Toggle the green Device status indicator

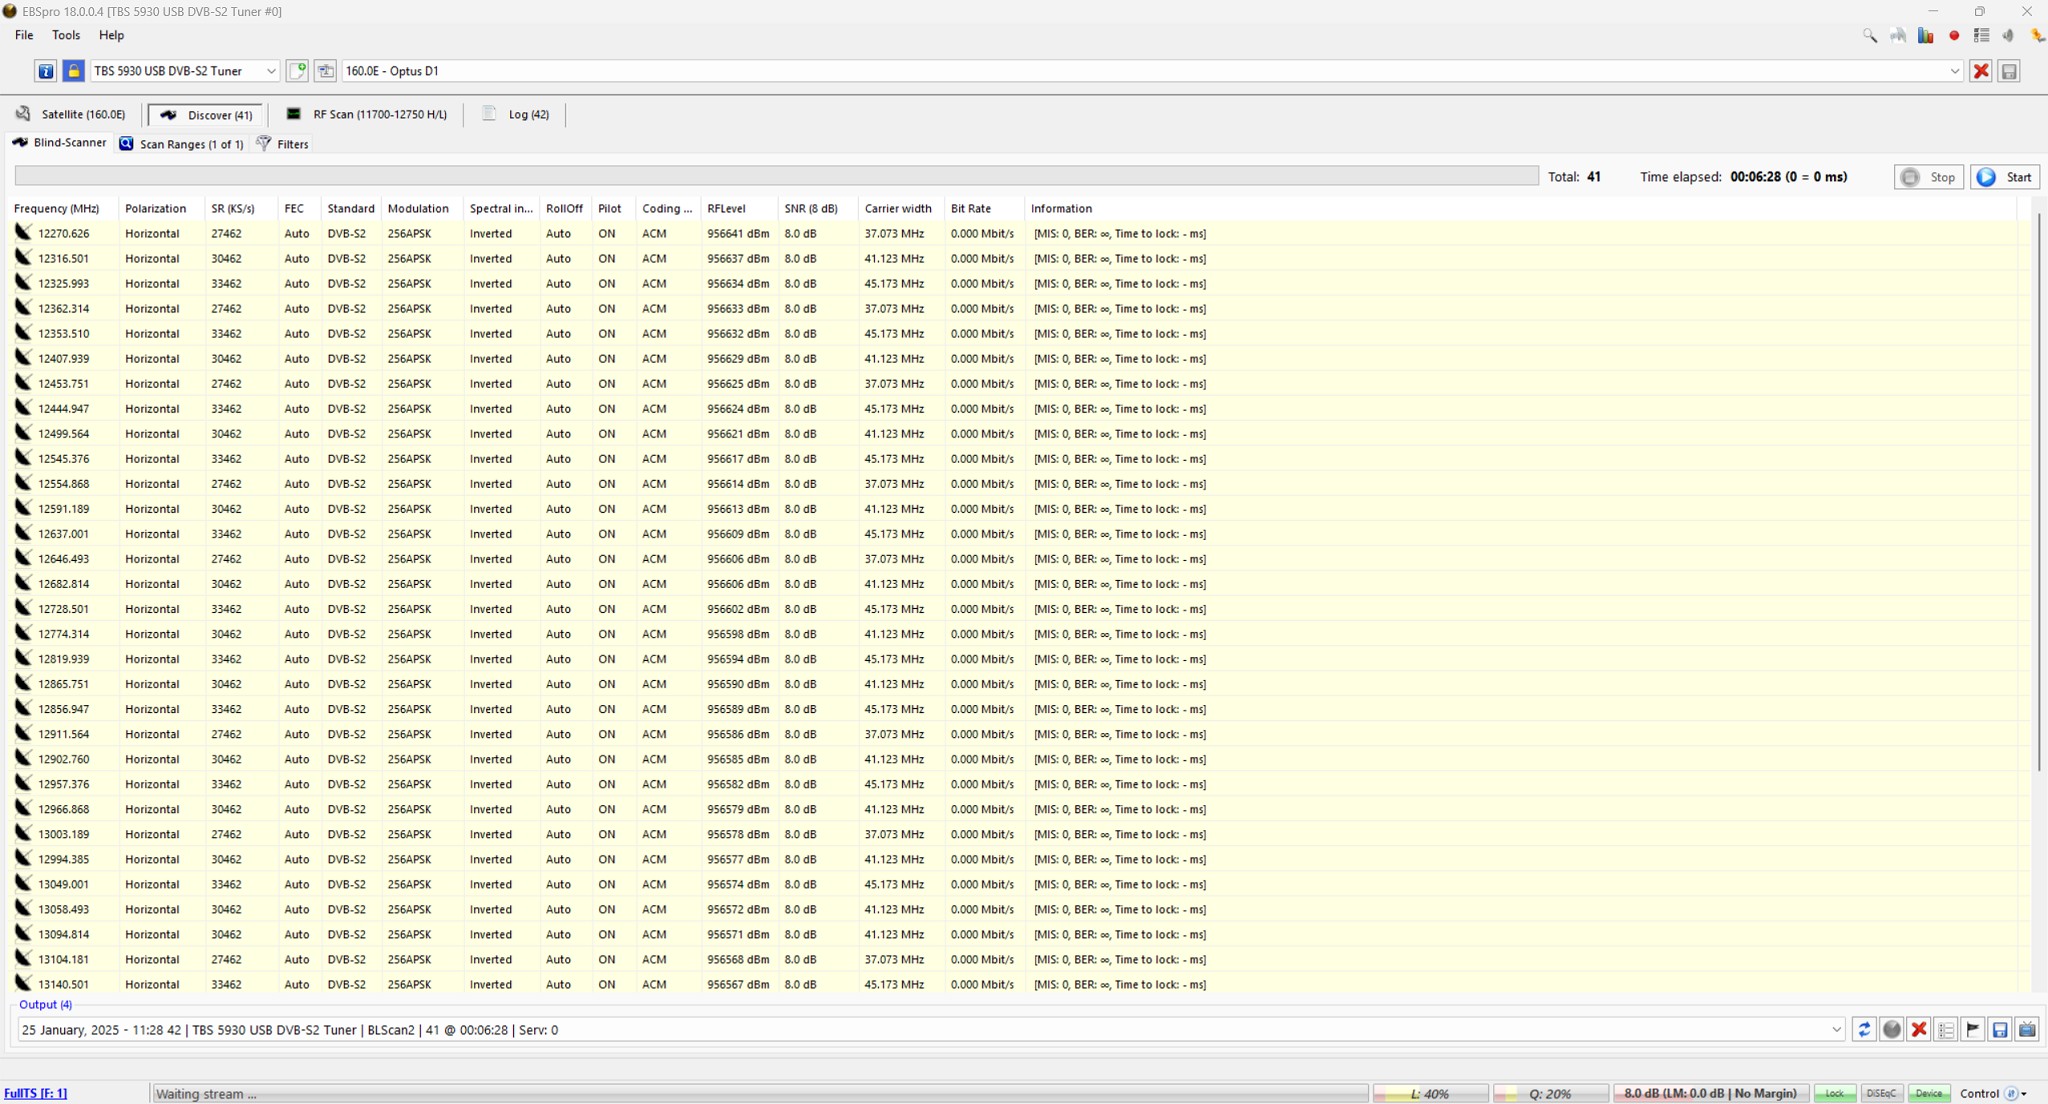1928,1093
